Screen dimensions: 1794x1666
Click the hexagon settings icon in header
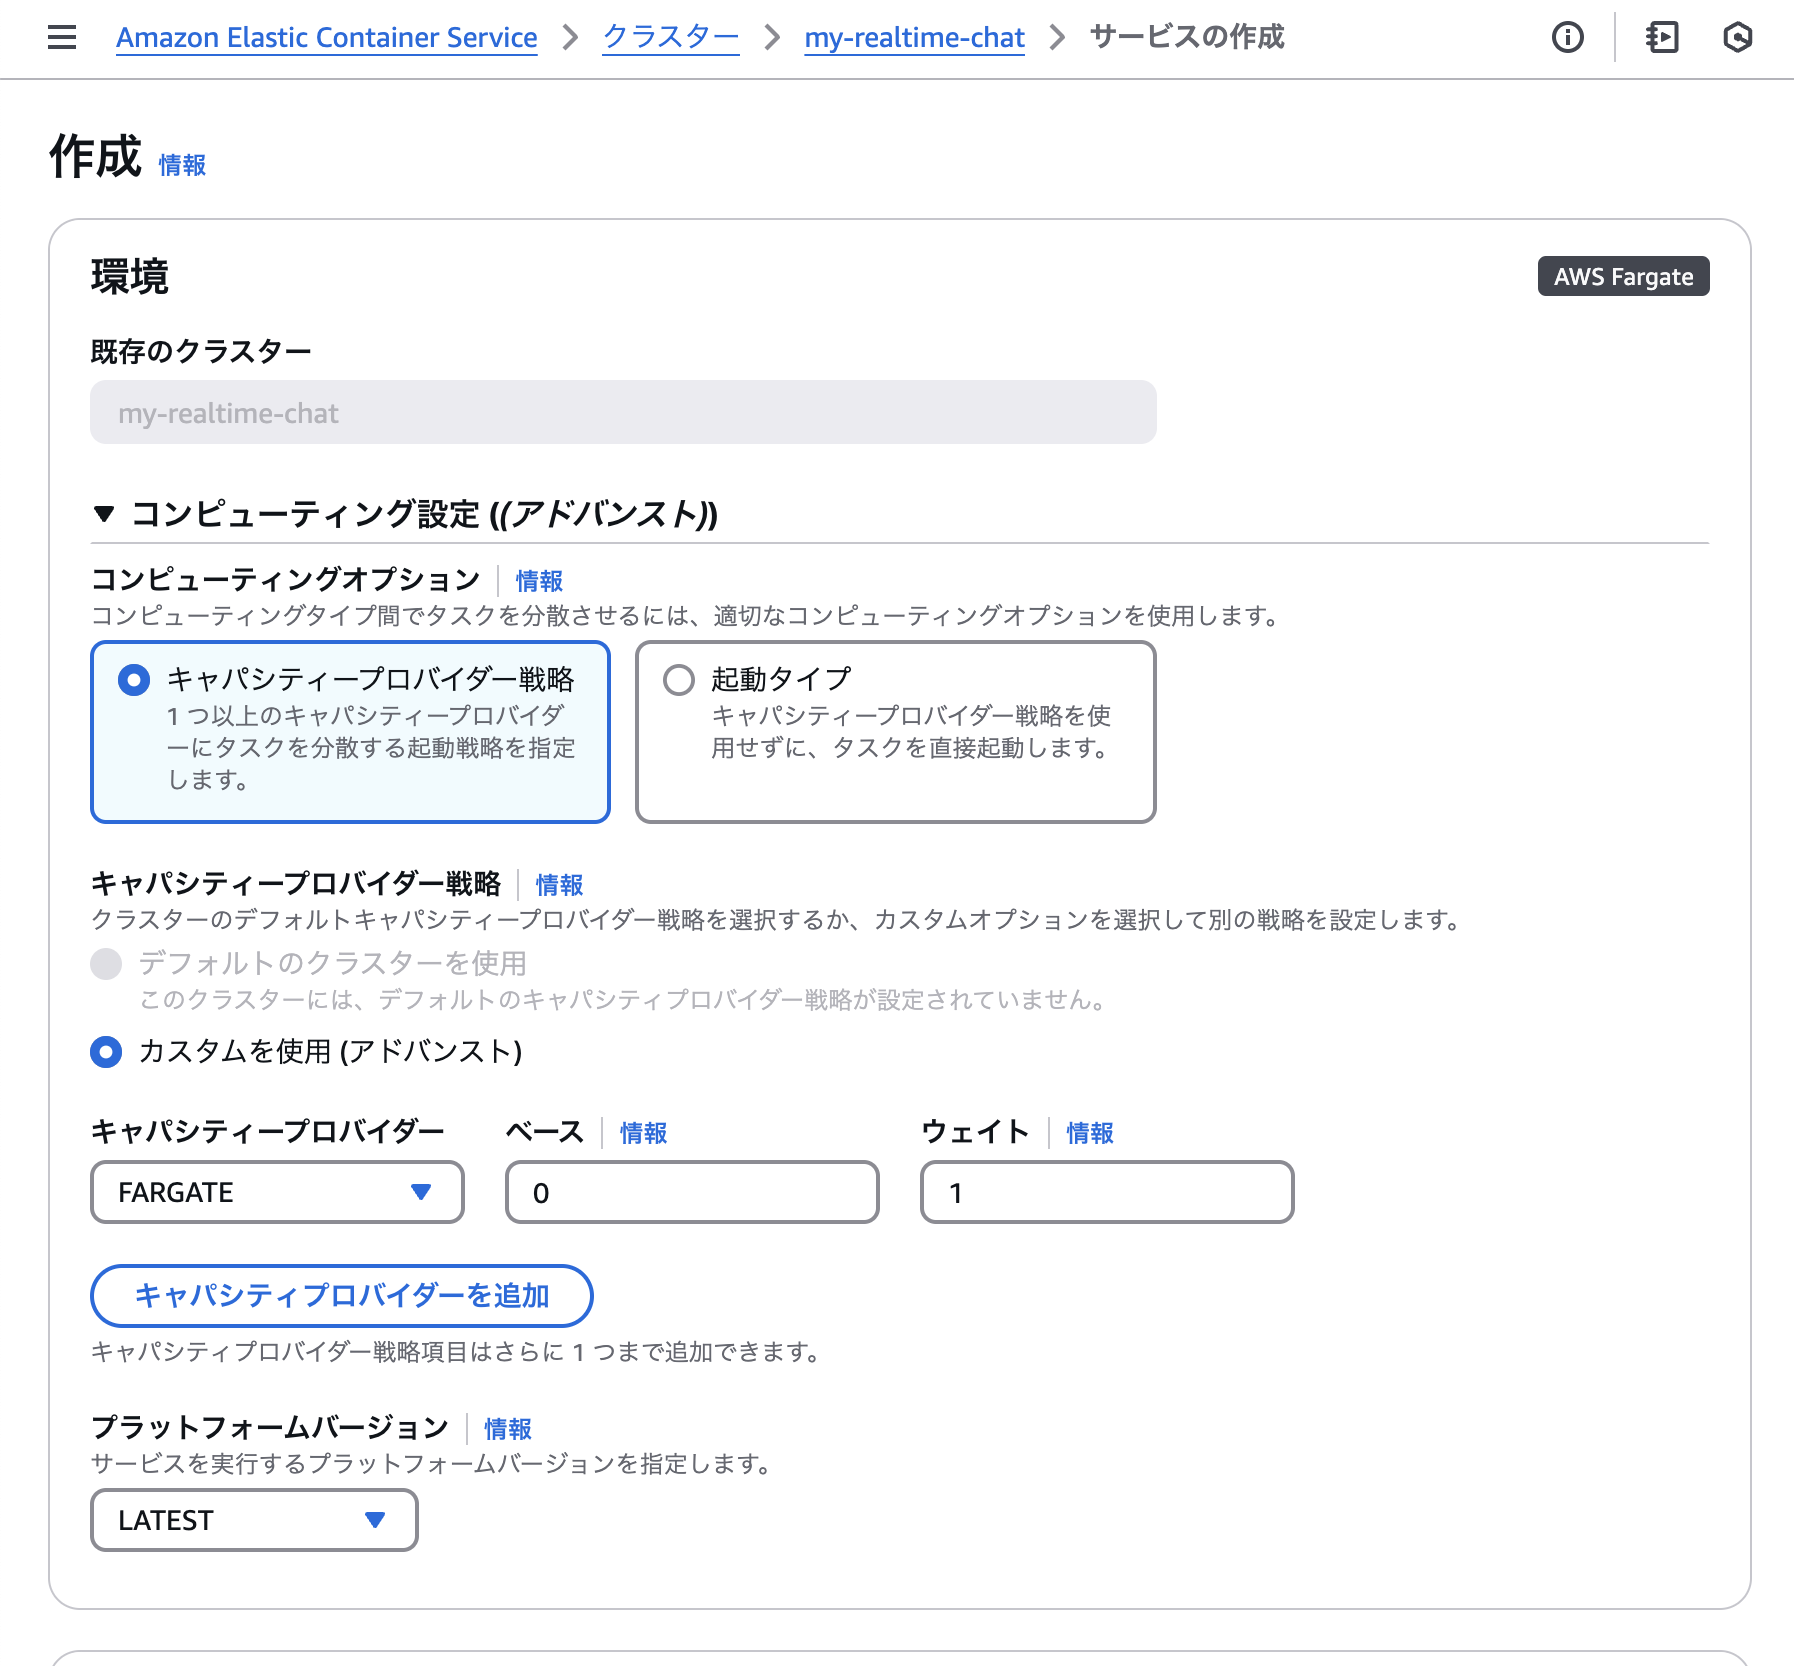tap(1738, 38)
